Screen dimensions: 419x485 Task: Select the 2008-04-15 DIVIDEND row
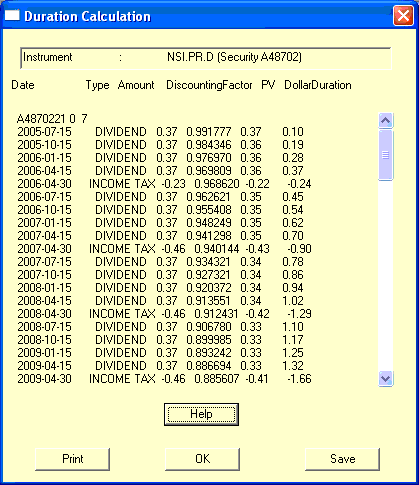(x=160, y=301)
